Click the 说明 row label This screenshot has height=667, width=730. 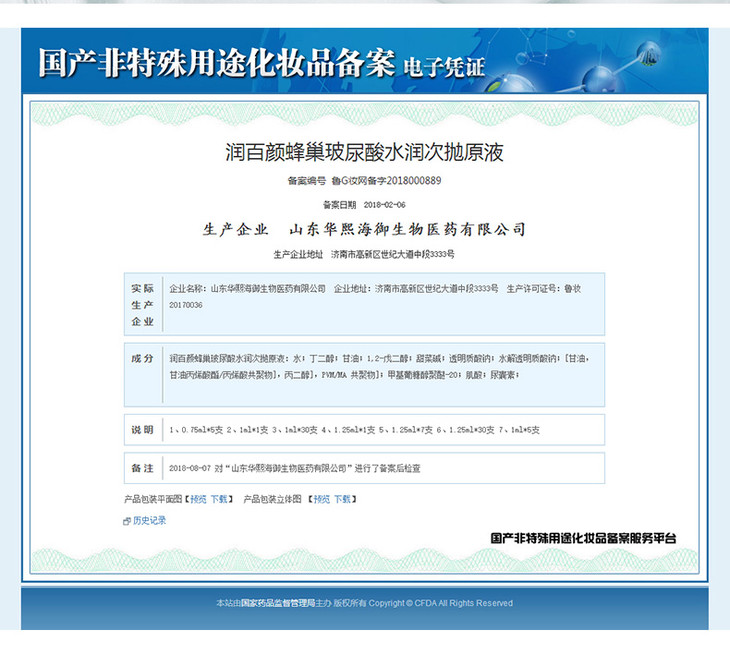pos(142,430)
